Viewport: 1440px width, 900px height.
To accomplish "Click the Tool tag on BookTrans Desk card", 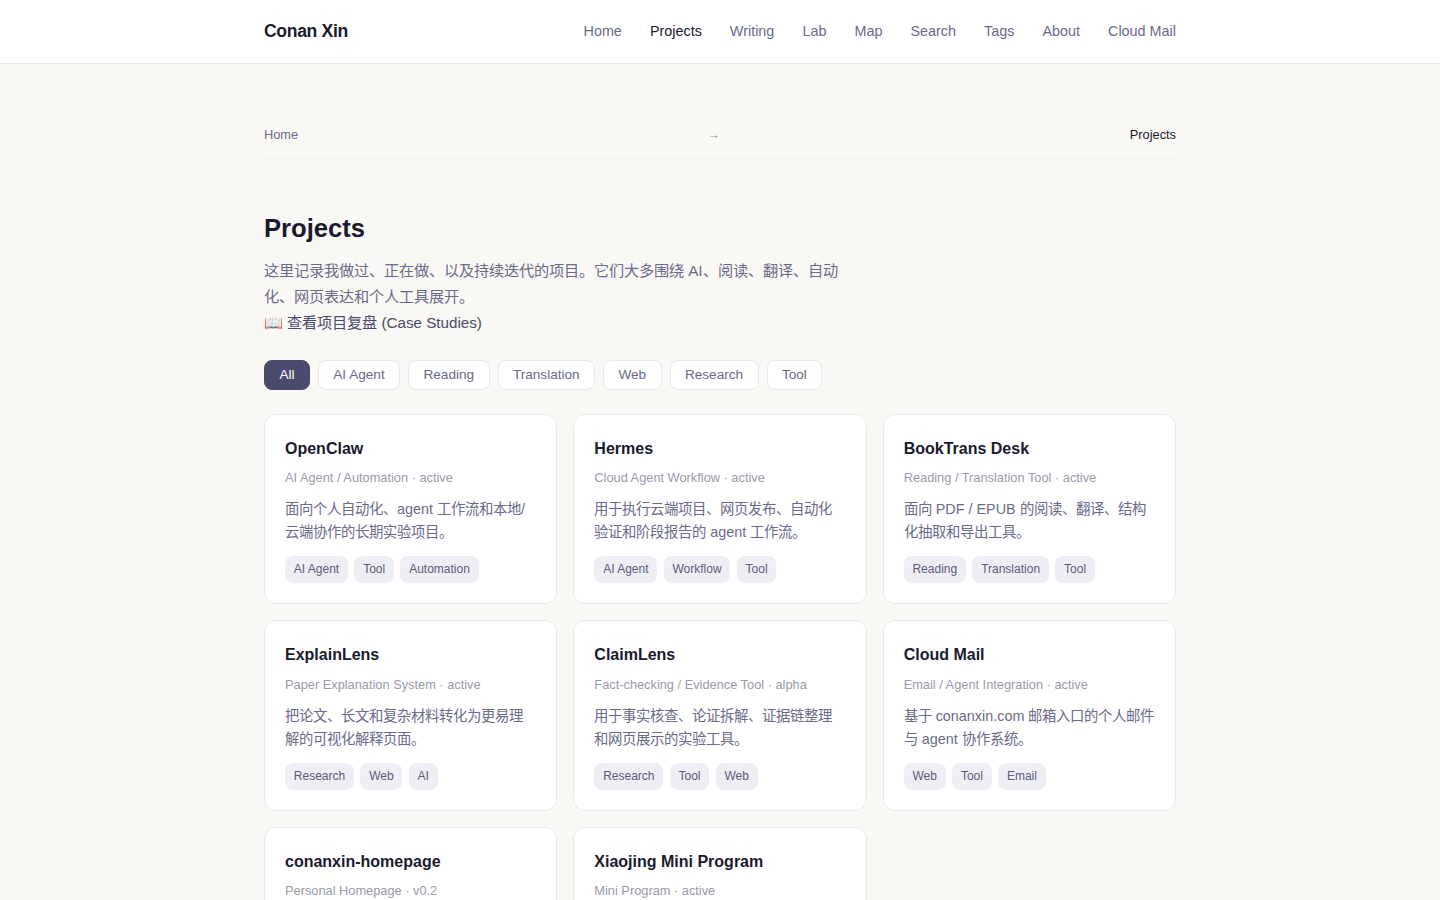I will point(1075,569).
